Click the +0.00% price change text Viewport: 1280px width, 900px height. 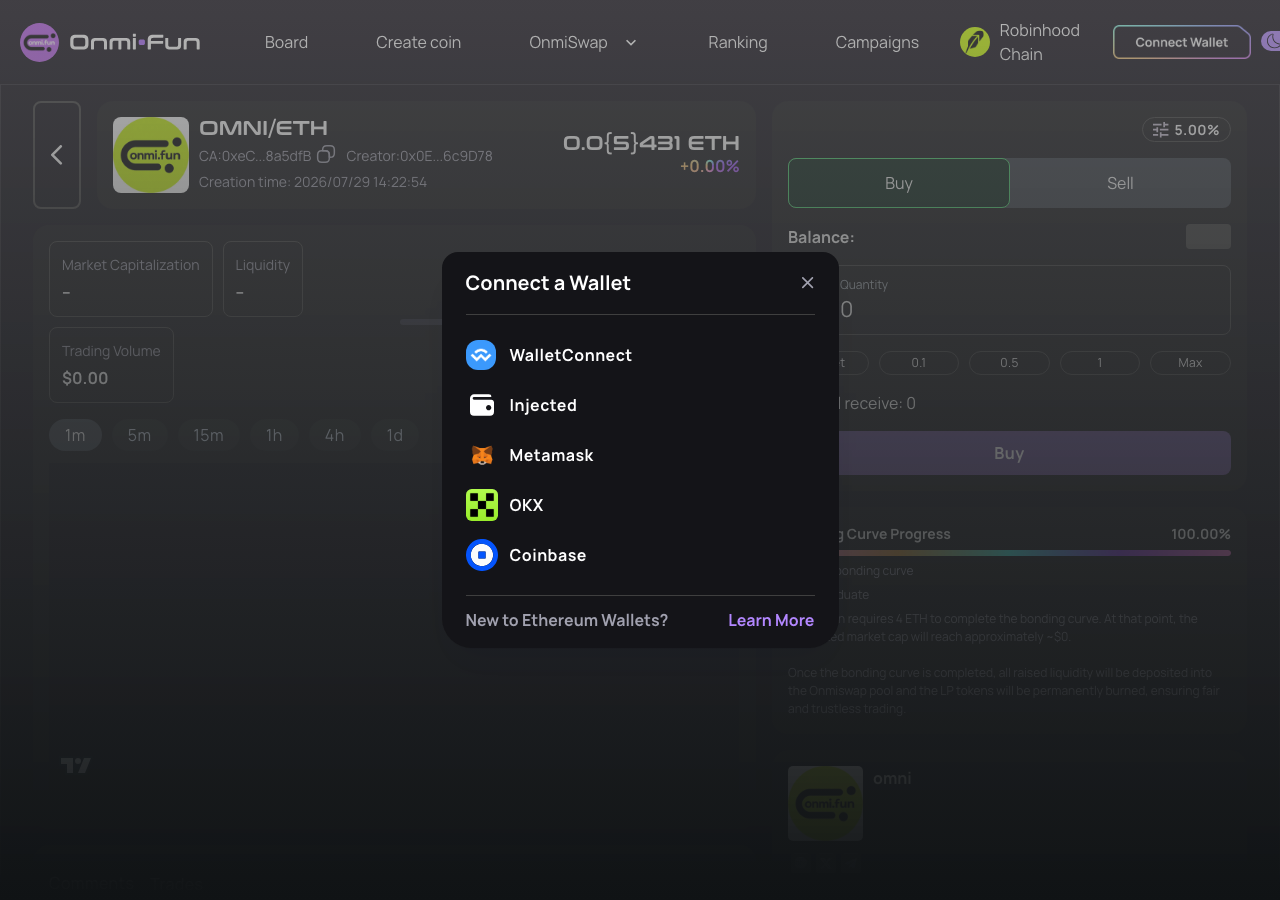click(x=710, y=166)
